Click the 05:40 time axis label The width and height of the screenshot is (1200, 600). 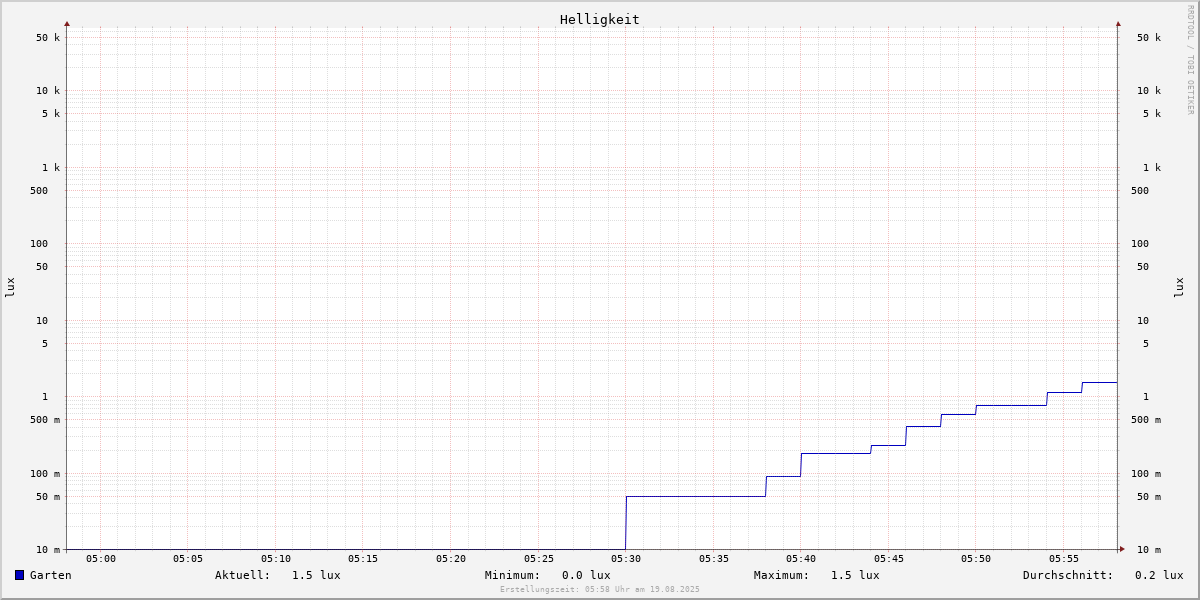801,559
